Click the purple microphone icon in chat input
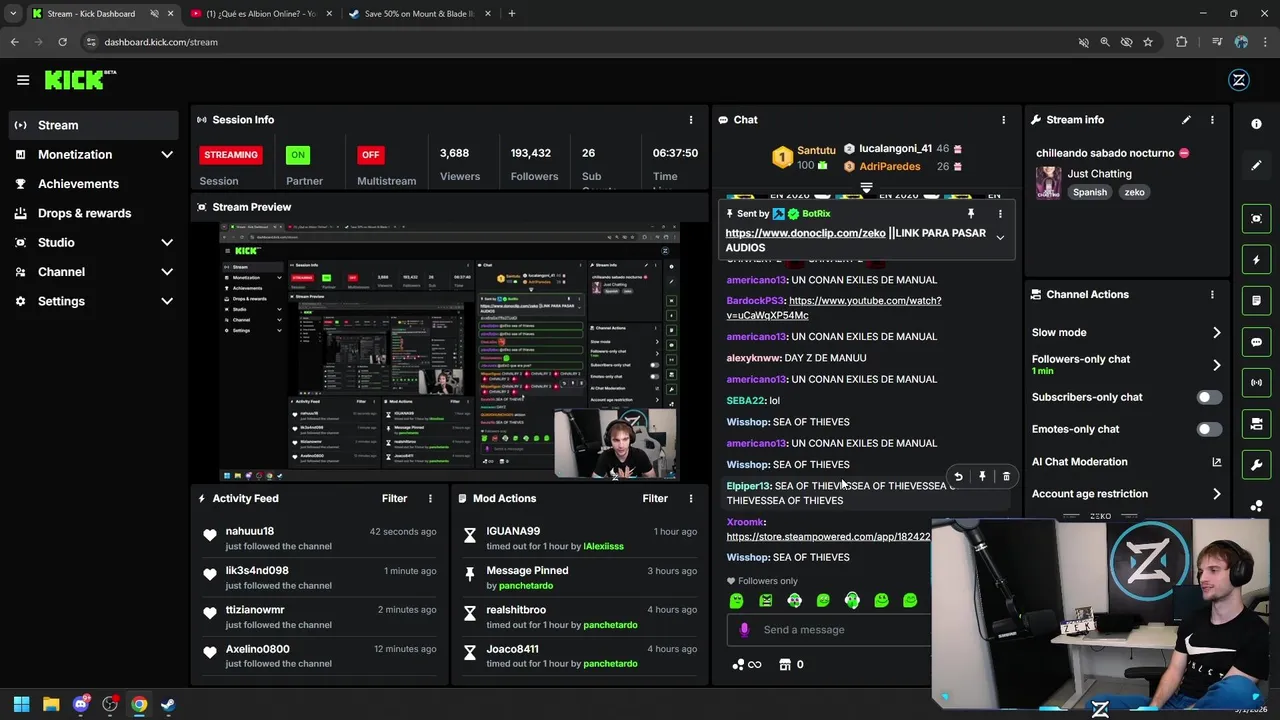 pyautogui.click(x=744, y=630)
